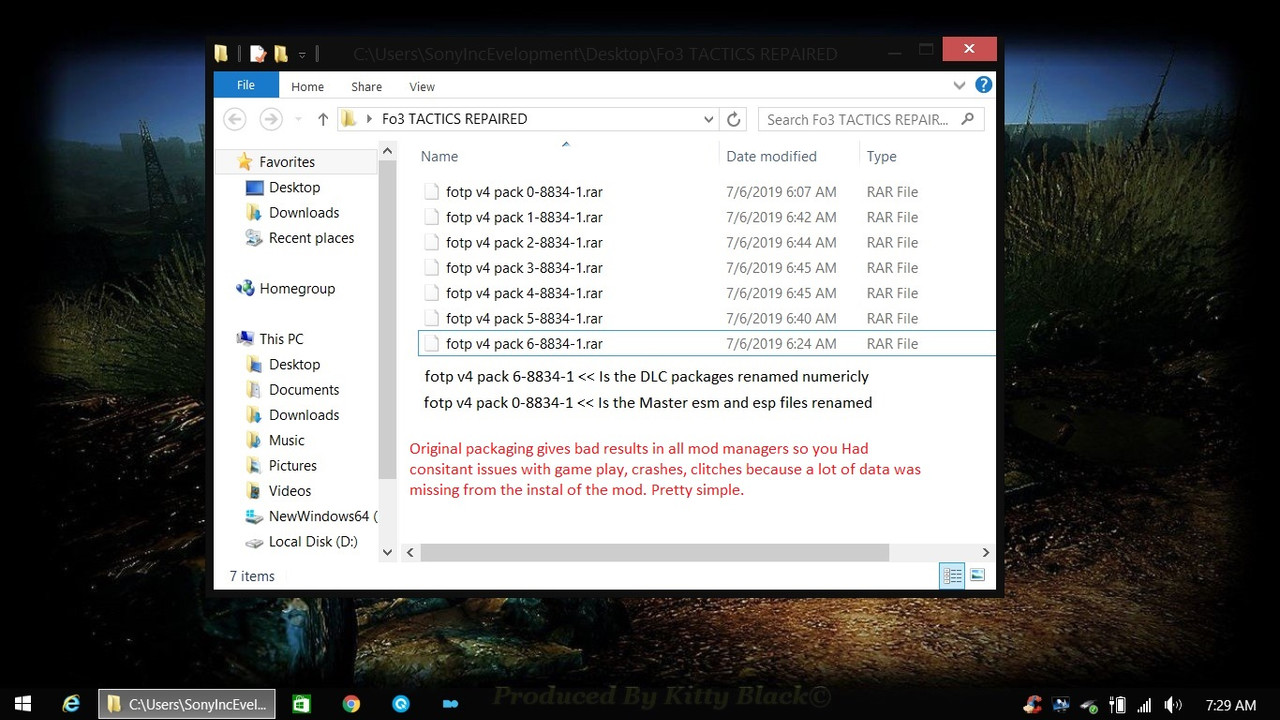1280x720 pixels.
Task: Open Recent places in navigation pane
Action: 311,238
